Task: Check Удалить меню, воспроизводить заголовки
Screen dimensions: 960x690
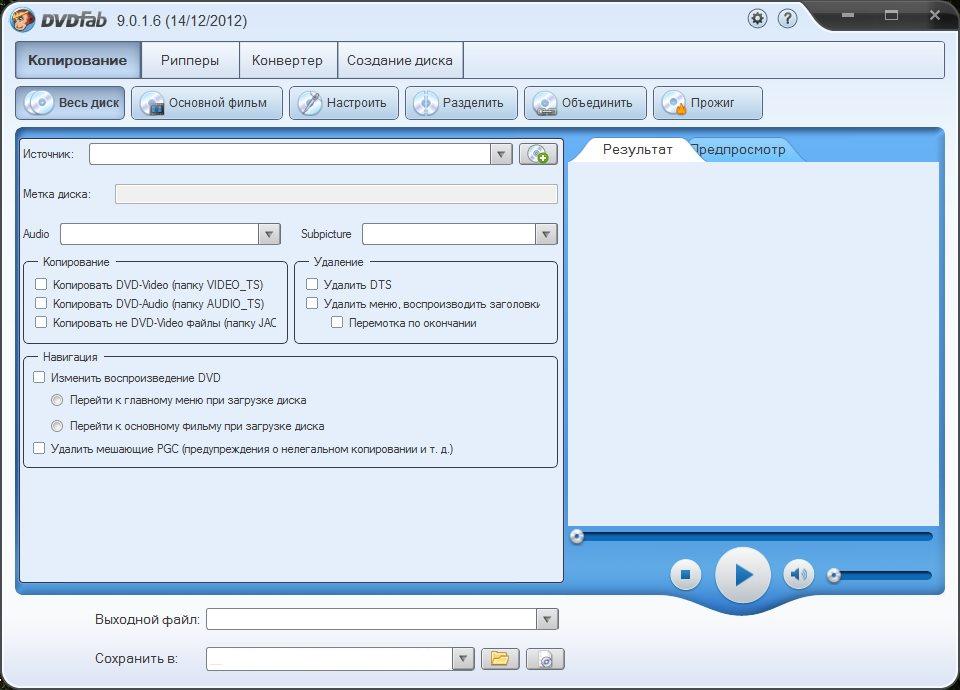Action: [x=312, y=303]
